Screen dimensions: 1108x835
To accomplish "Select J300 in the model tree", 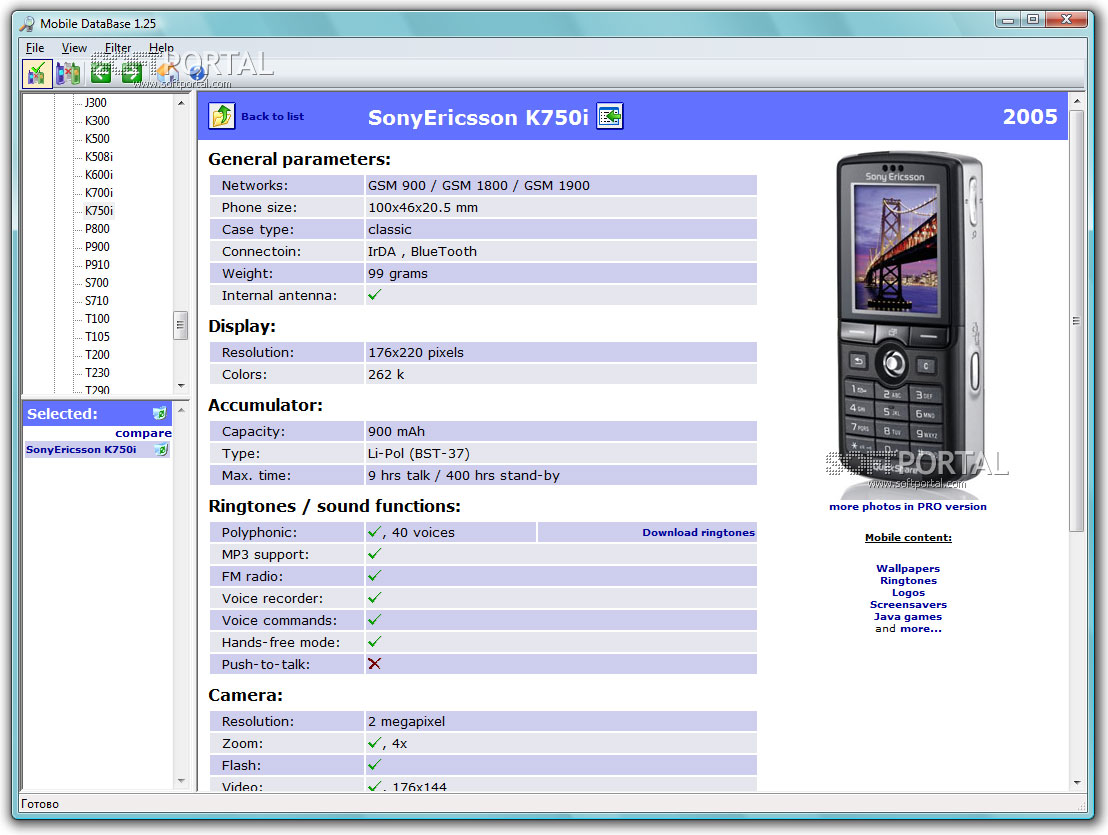I will [96, 102].
